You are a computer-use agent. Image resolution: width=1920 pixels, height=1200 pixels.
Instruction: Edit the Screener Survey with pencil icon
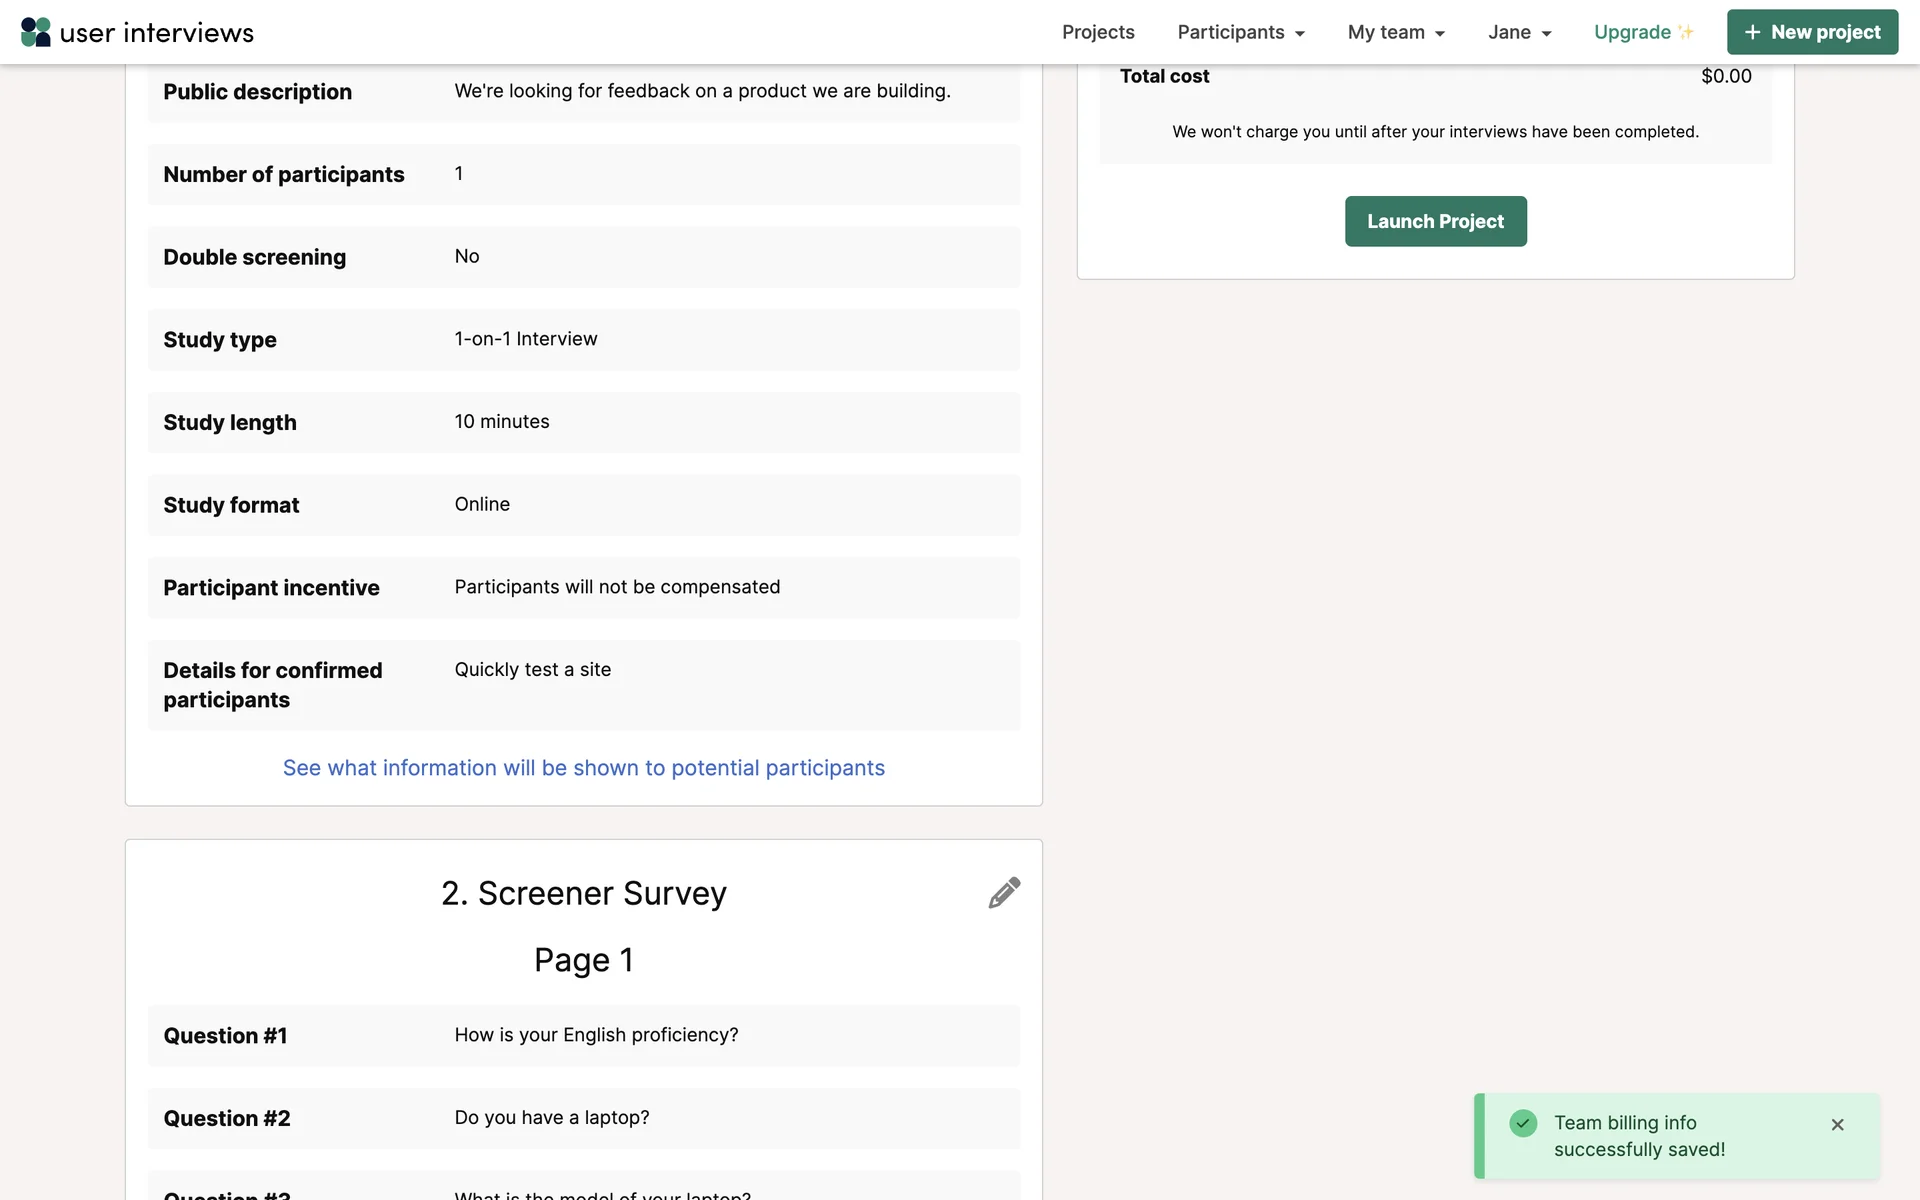(1004, 893)
